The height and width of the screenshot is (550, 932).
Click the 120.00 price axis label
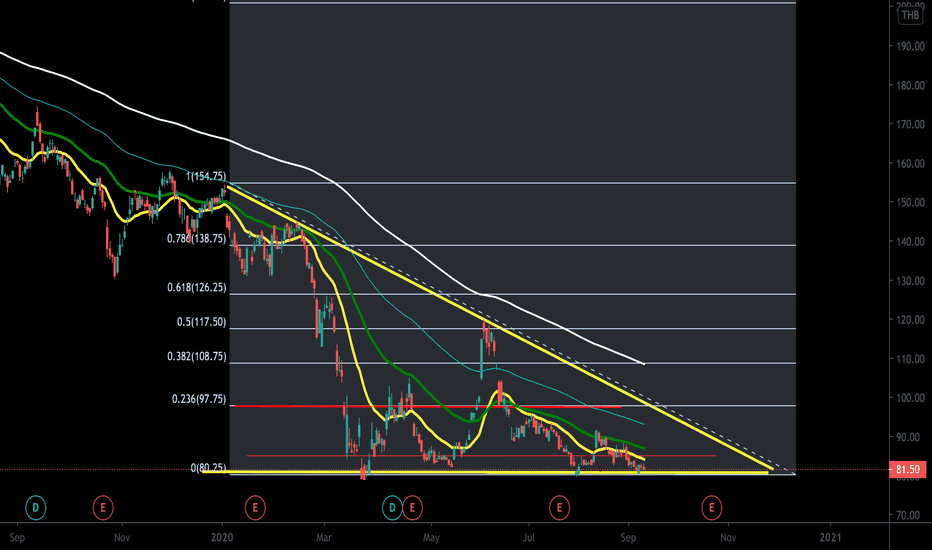(x=911, y=320)
